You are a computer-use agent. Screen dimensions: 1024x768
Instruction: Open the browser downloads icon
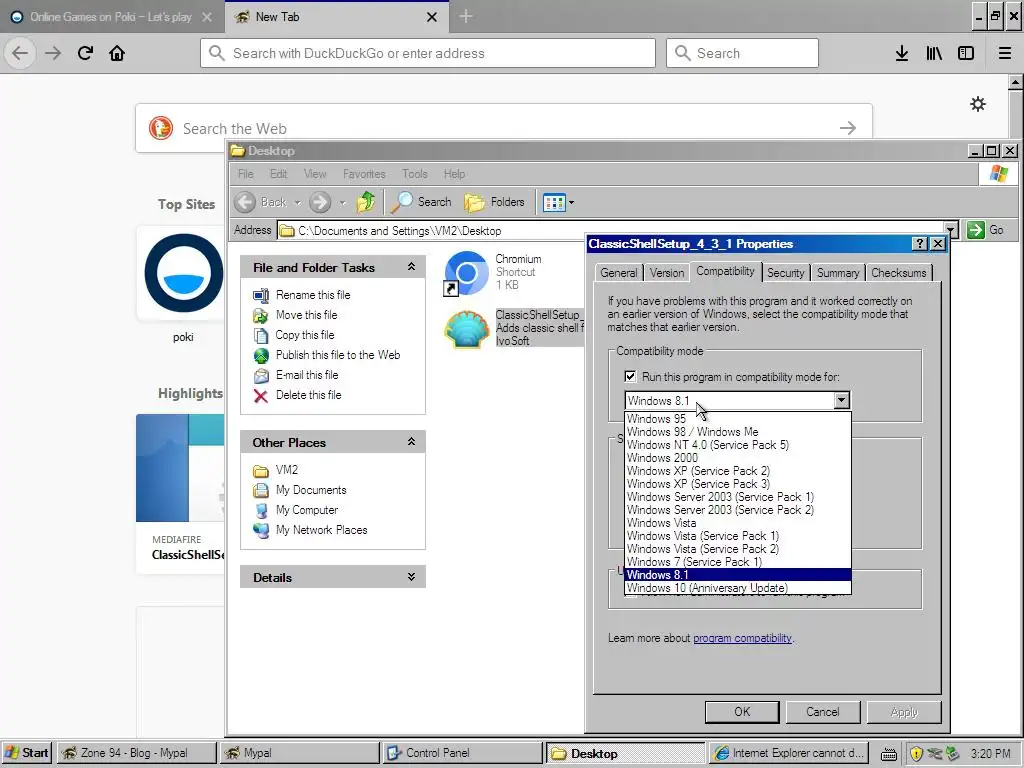pos(902,53)
